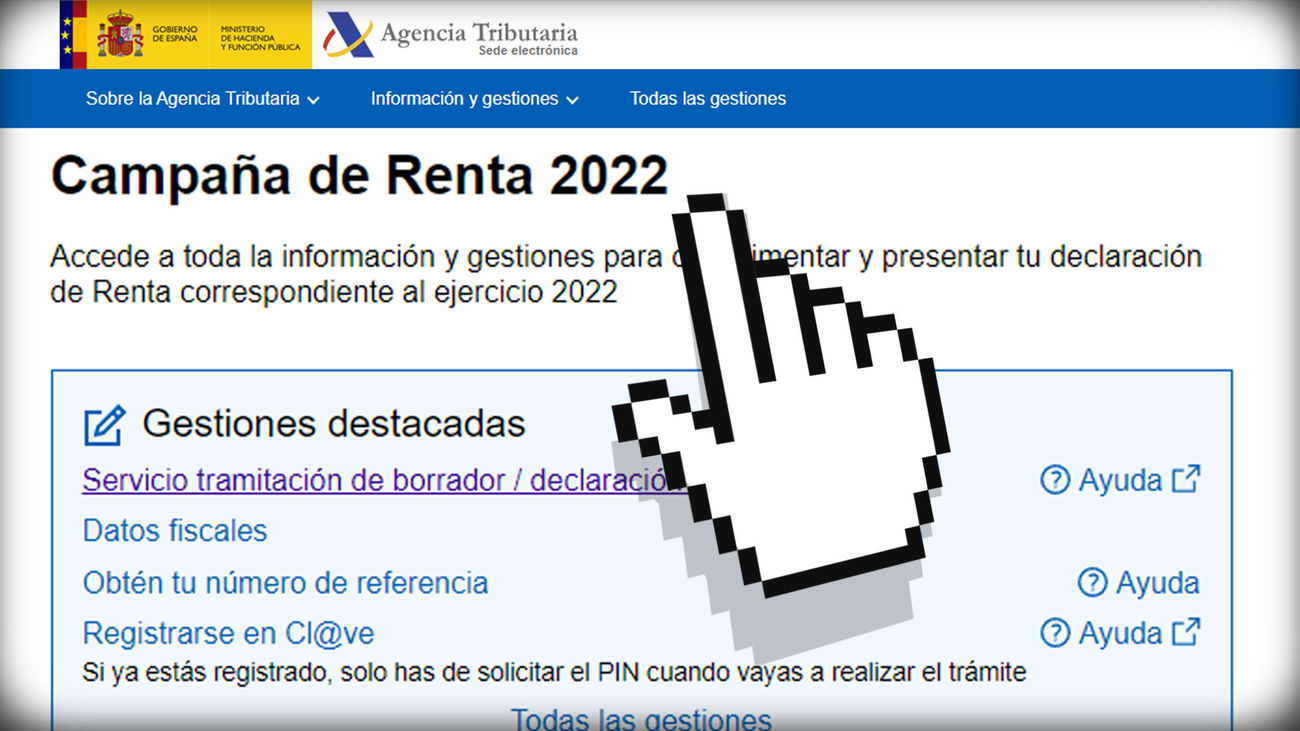Viewport: 1300px width, 731px height.
Task: Open Obtén tu número de referencia
Action: pos(284,582)
